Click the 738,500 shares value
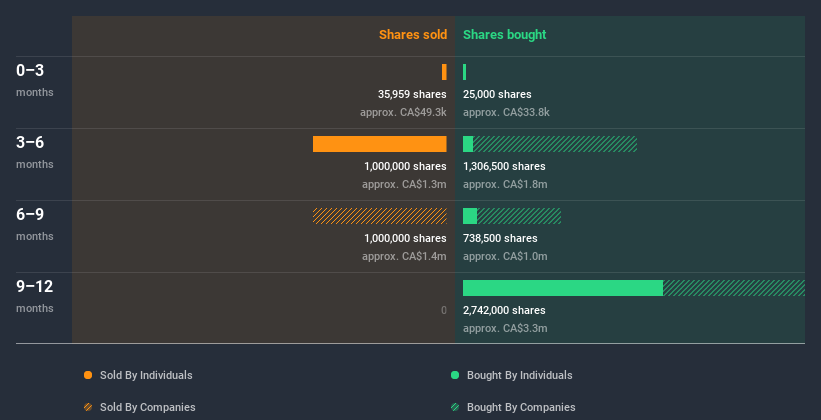The height and width of the screenshot is (420, 821). pyautogui.click(x=500, y=238)
